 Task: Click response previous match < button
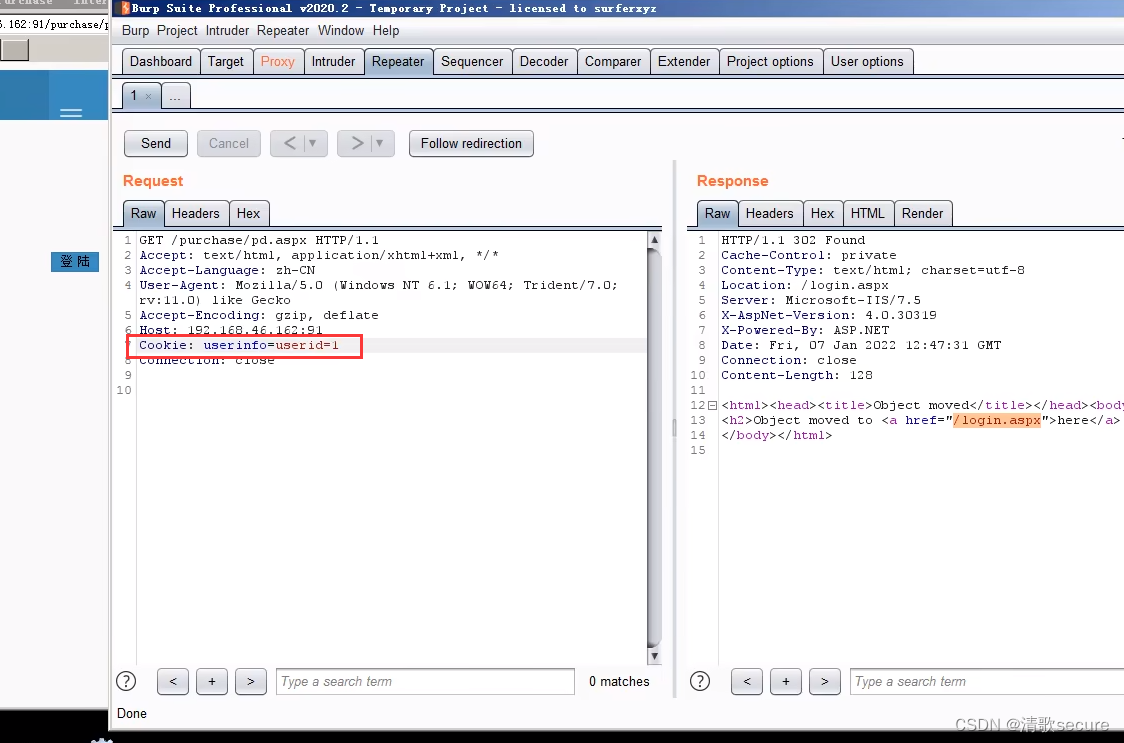747,681
